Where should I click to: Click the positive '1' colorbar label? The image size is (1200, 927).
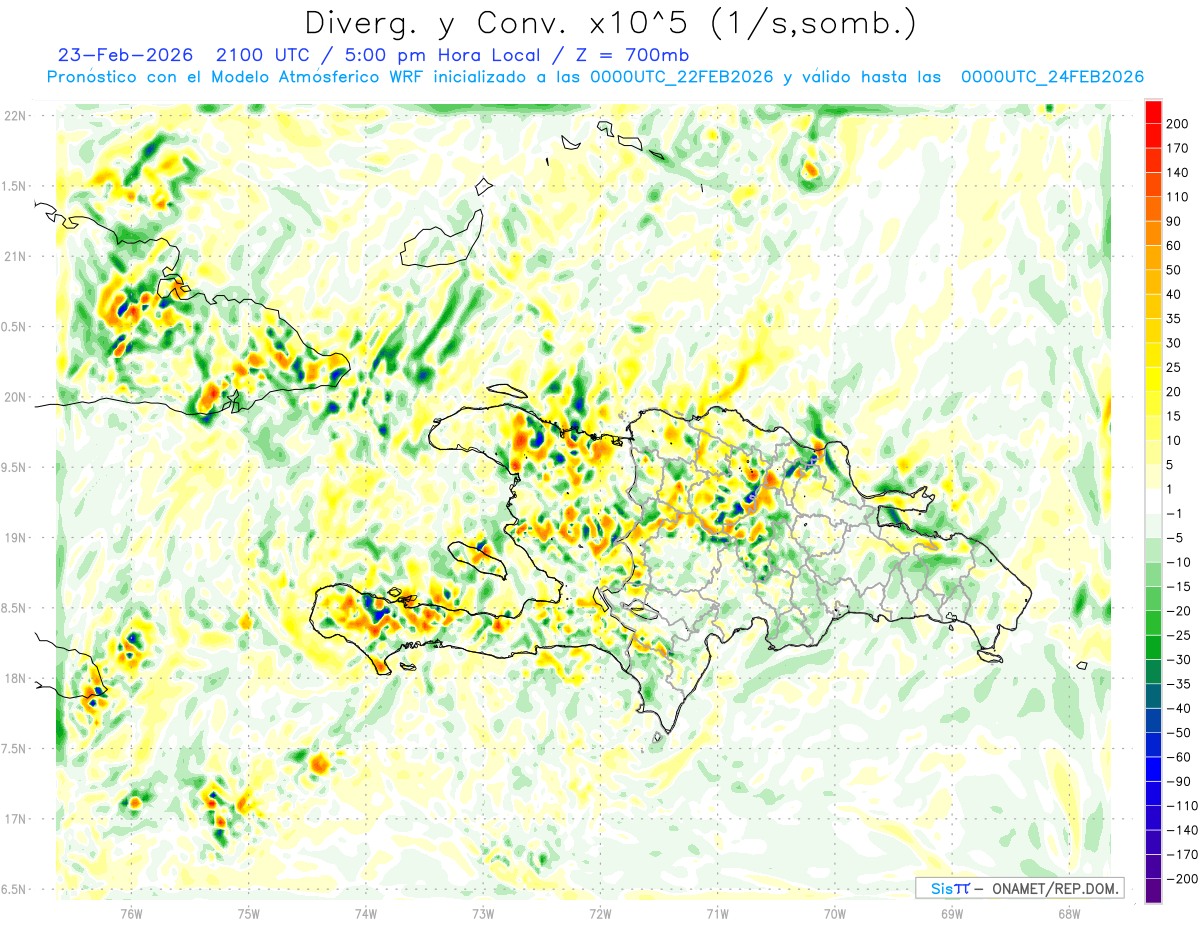[x=1171, y=489]
